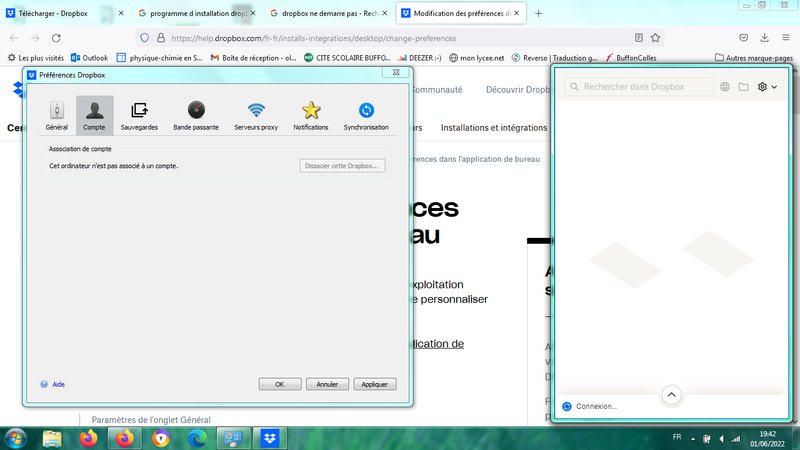Open the Dropbox folder icon in panel
The height and width of the screenshot is (450, 800).
click(x=743, y=87)
